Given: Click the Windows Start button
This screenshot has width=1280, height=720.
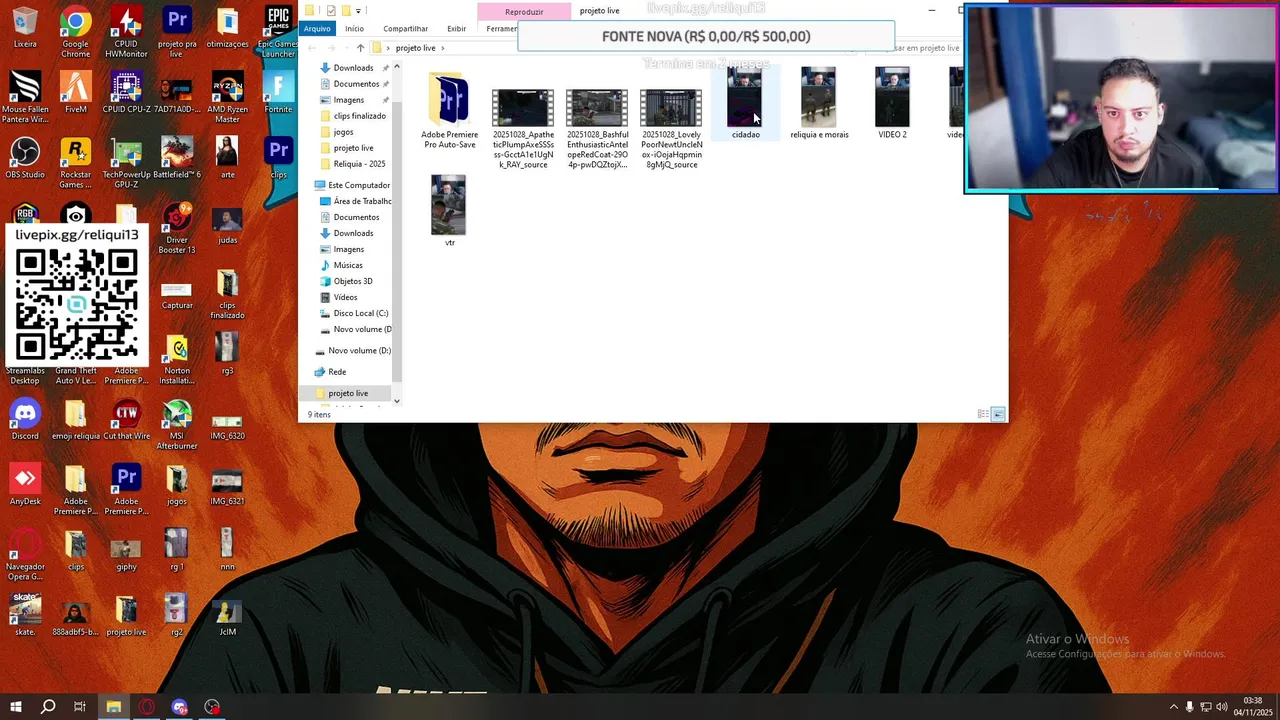Looking at the screenshot, I should tap(15, 707).
